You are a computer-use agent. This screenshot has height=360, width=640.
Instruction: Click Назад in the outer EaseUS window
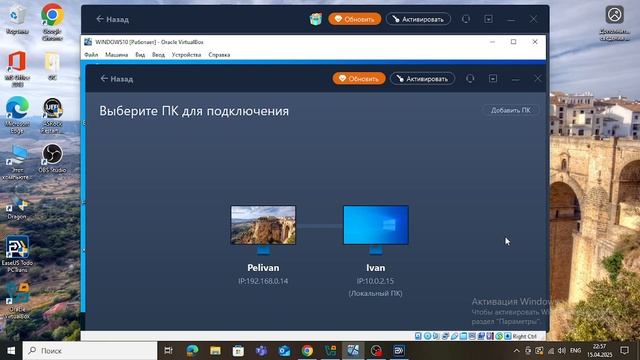click(x=113, y=19)
